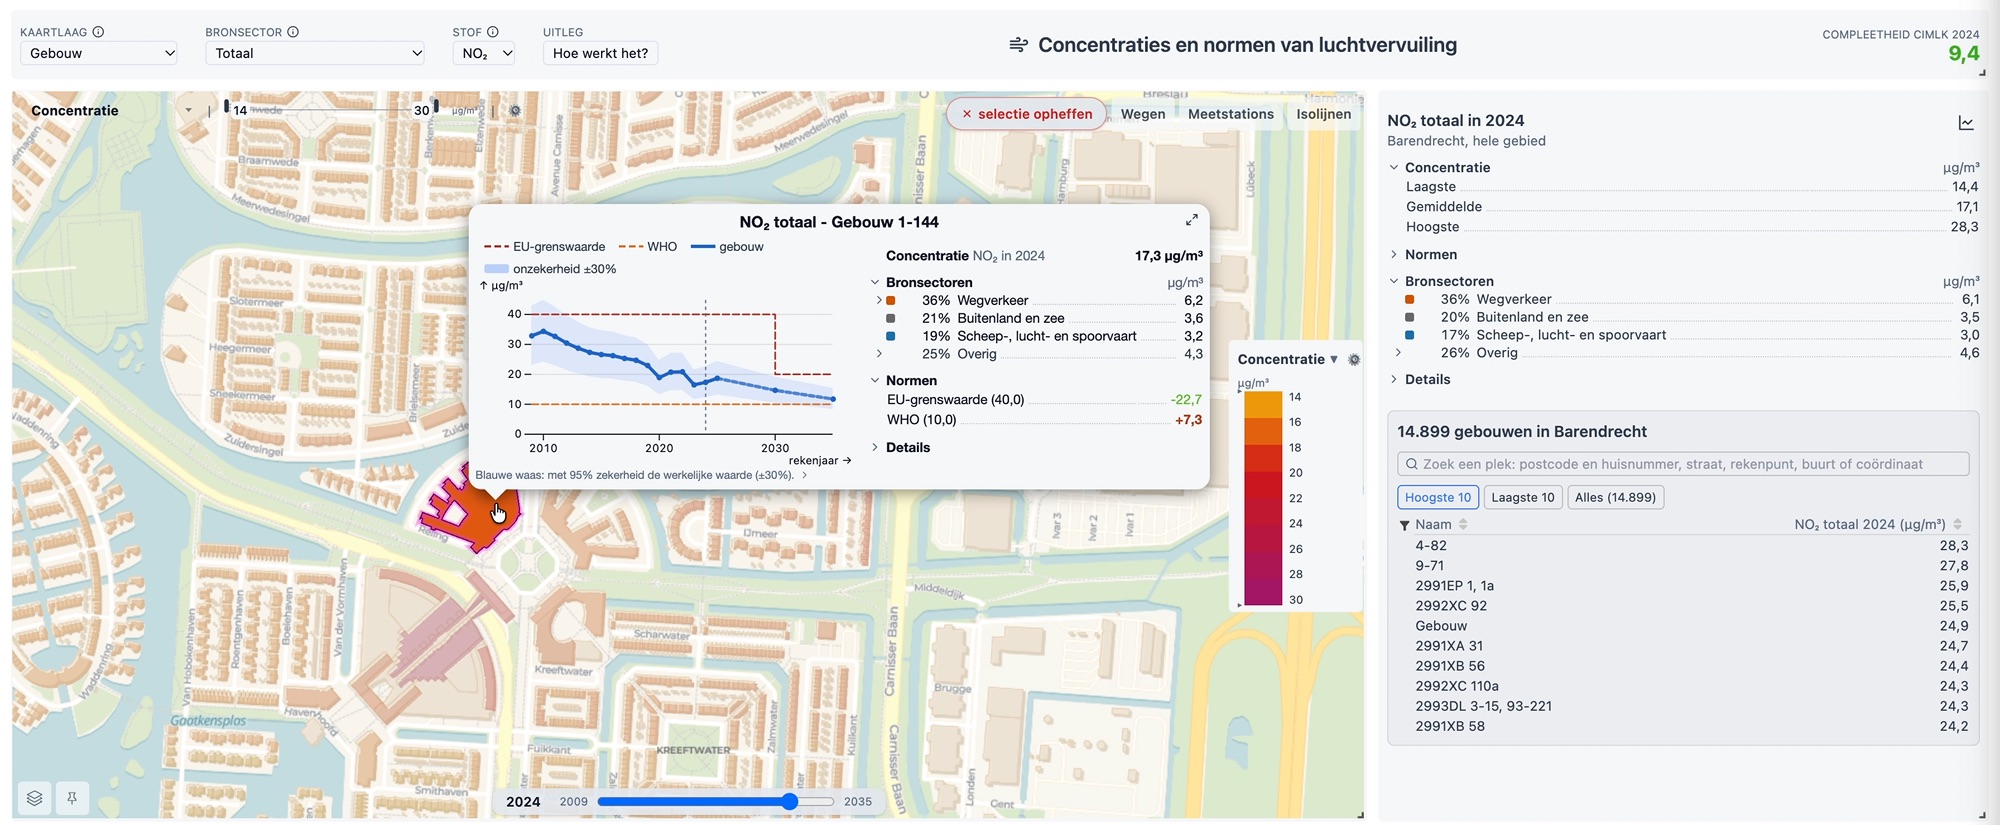Expand the 36% Wegverkeer row in the popup
Image resolution: width=2000 pixels, height=825 pixels.
879,300
